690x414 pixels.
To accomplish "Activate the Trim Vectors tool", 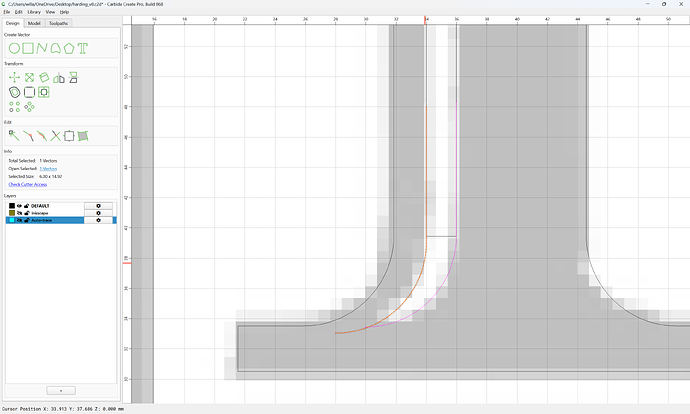I will pyautogui.click(x=28, y=136).
